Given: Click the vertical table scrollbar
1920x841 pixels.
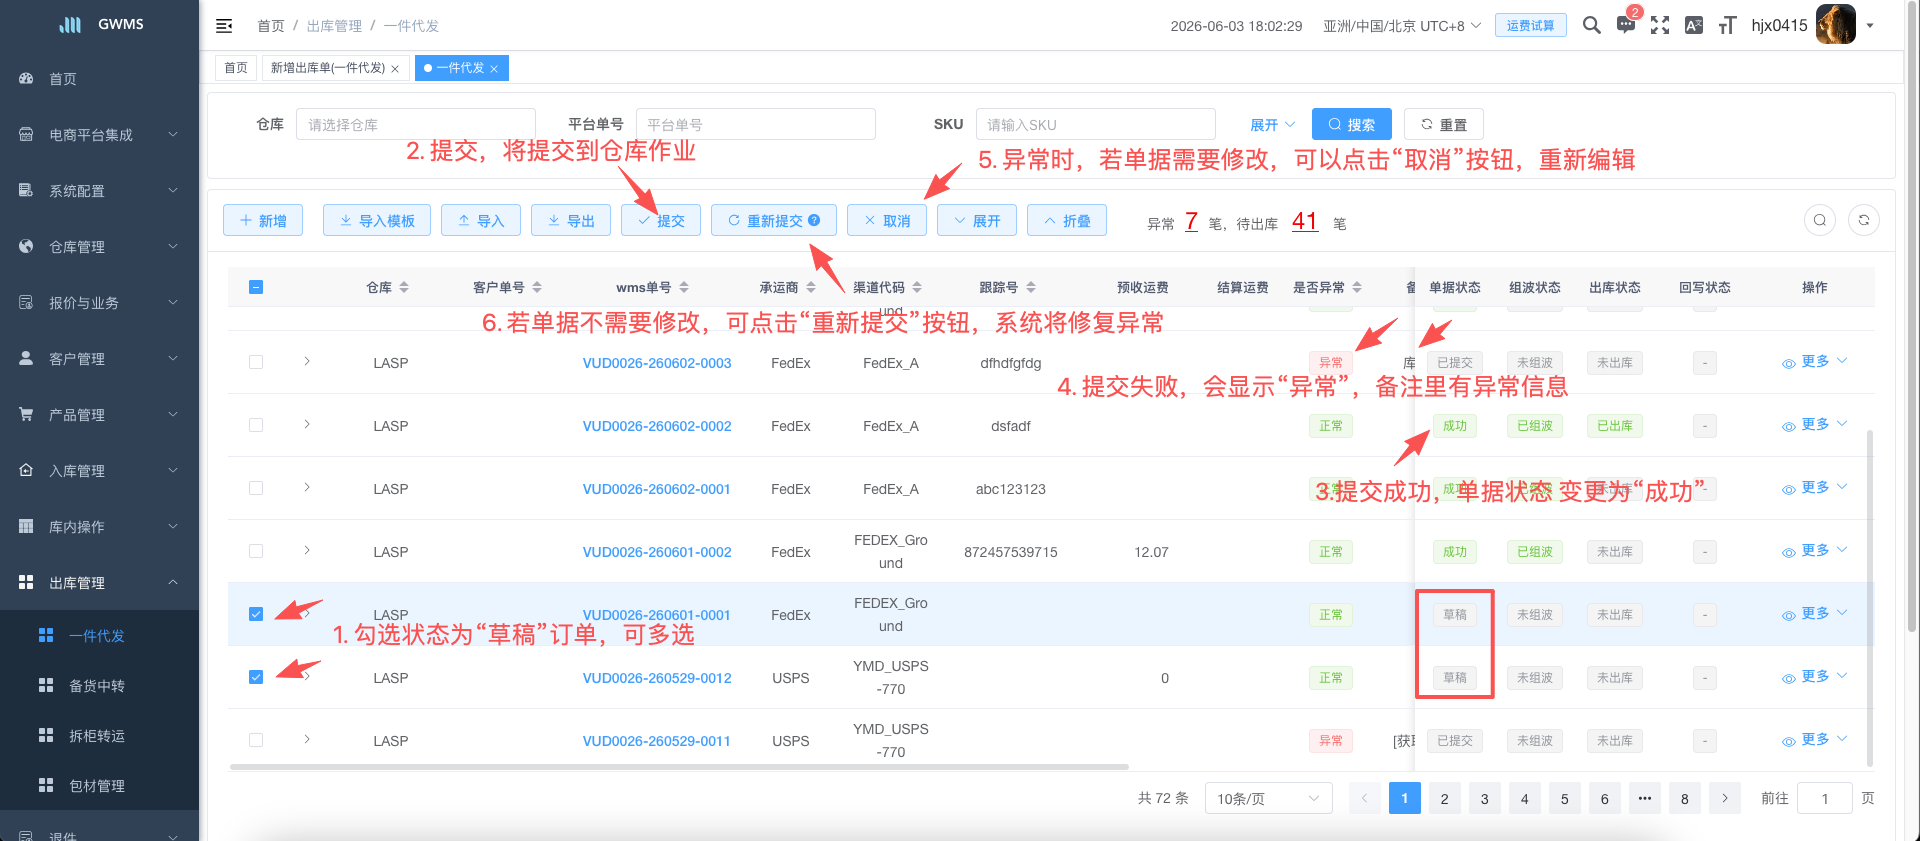Looking at the screenshot, I should 1869,597.
